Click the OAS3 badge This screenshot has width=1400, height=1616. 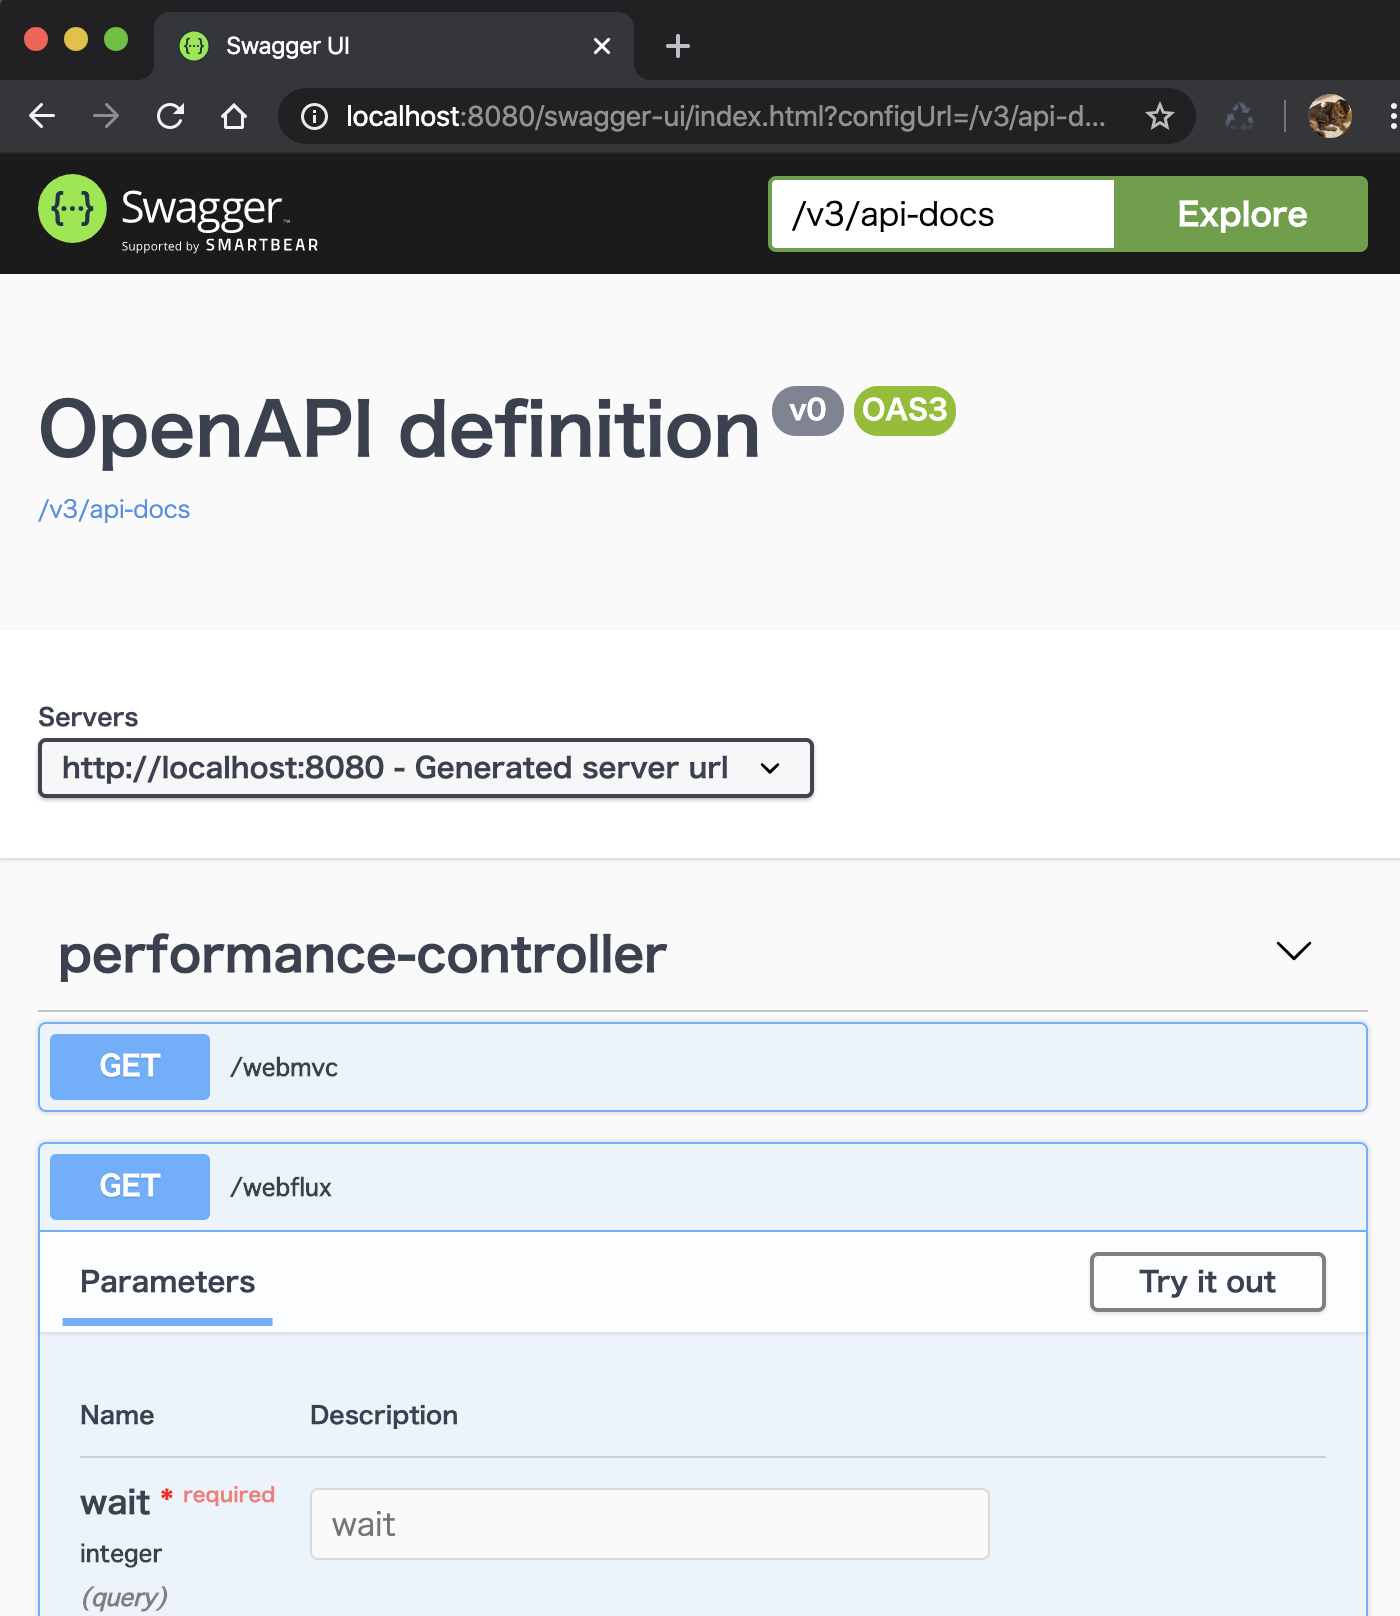coord(903,410)
